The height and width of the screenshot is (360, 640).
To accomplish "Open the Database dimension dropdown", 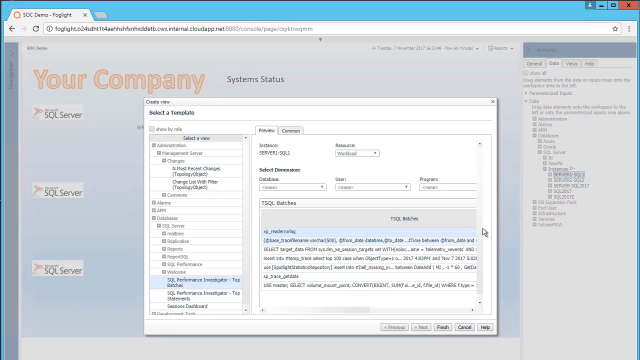I will click(293, 187).
